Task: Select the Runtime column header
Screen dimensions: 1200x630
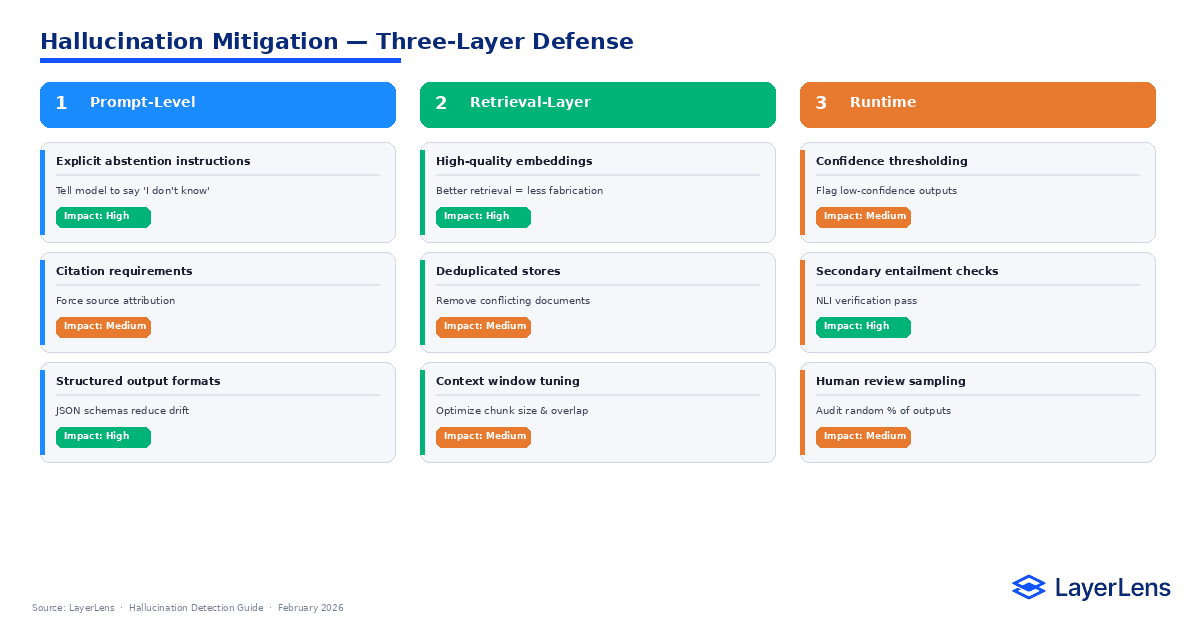Action: pos(978,105)
